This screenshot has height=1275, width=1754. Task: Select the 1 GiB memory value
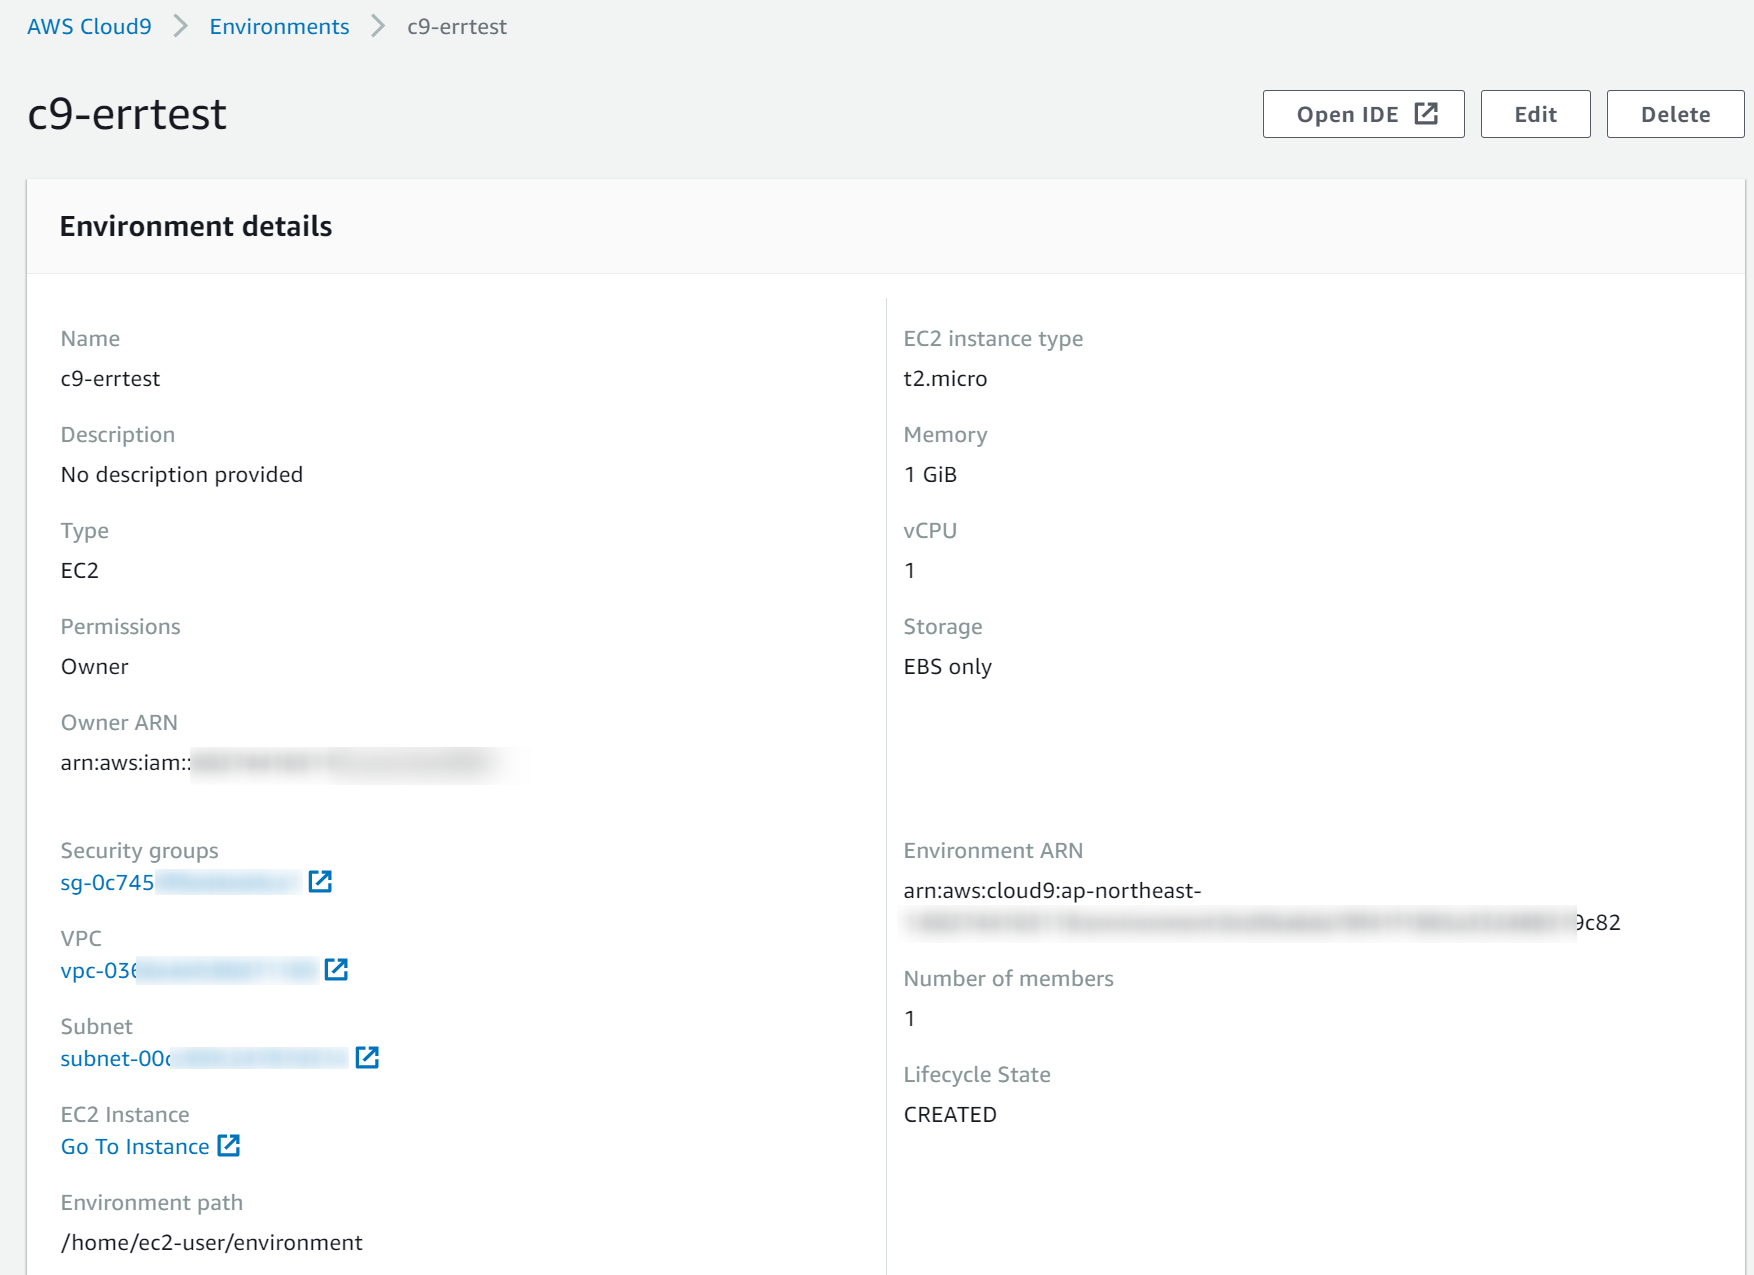pos(930,474)
